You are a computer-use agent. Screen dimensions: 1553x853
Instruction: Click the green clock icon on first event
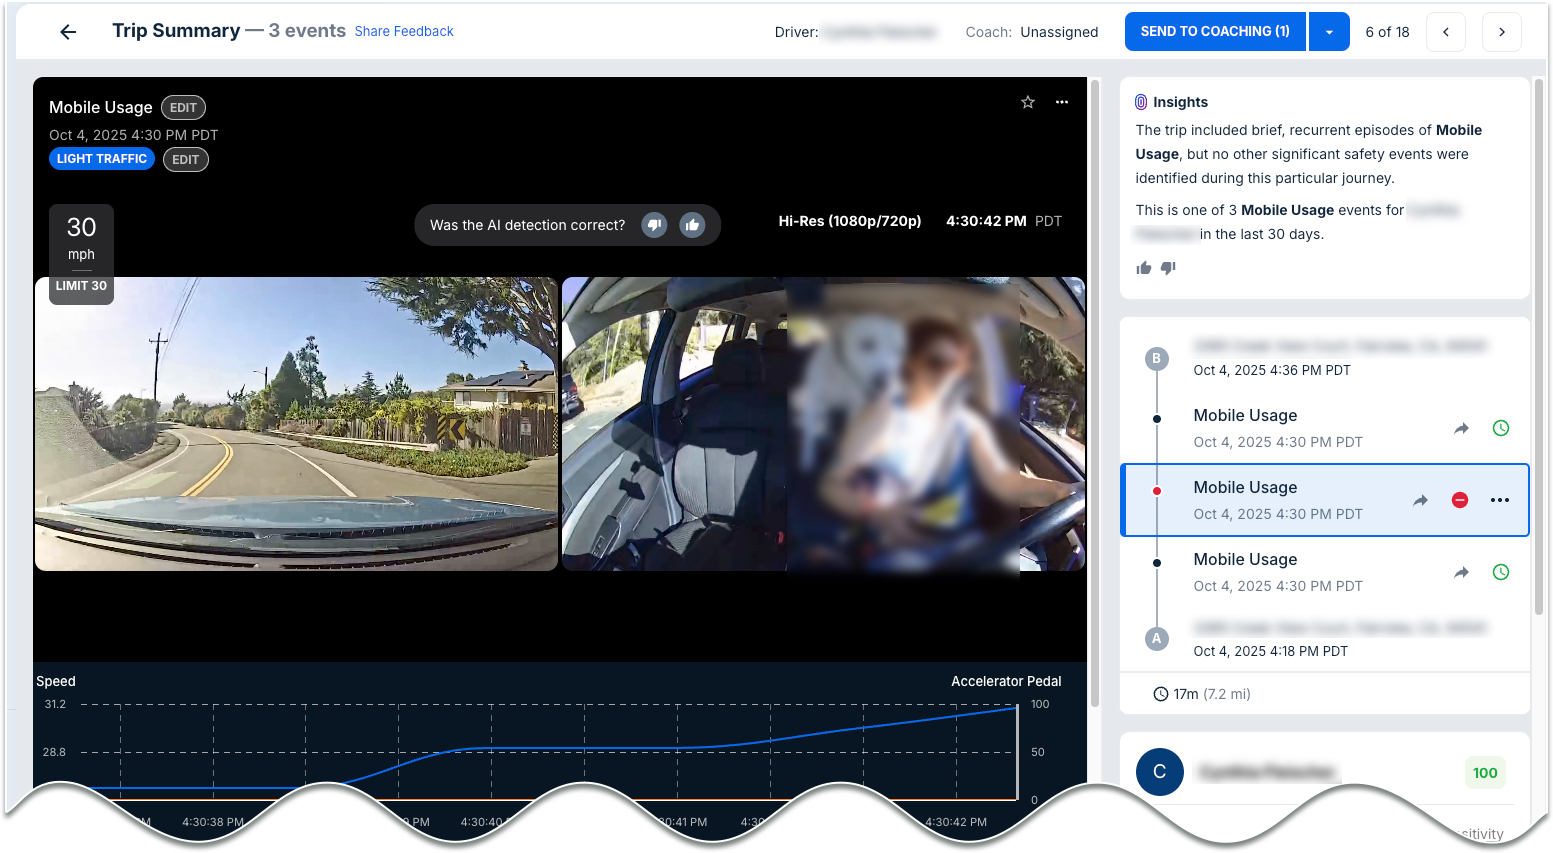(1500, 428)
